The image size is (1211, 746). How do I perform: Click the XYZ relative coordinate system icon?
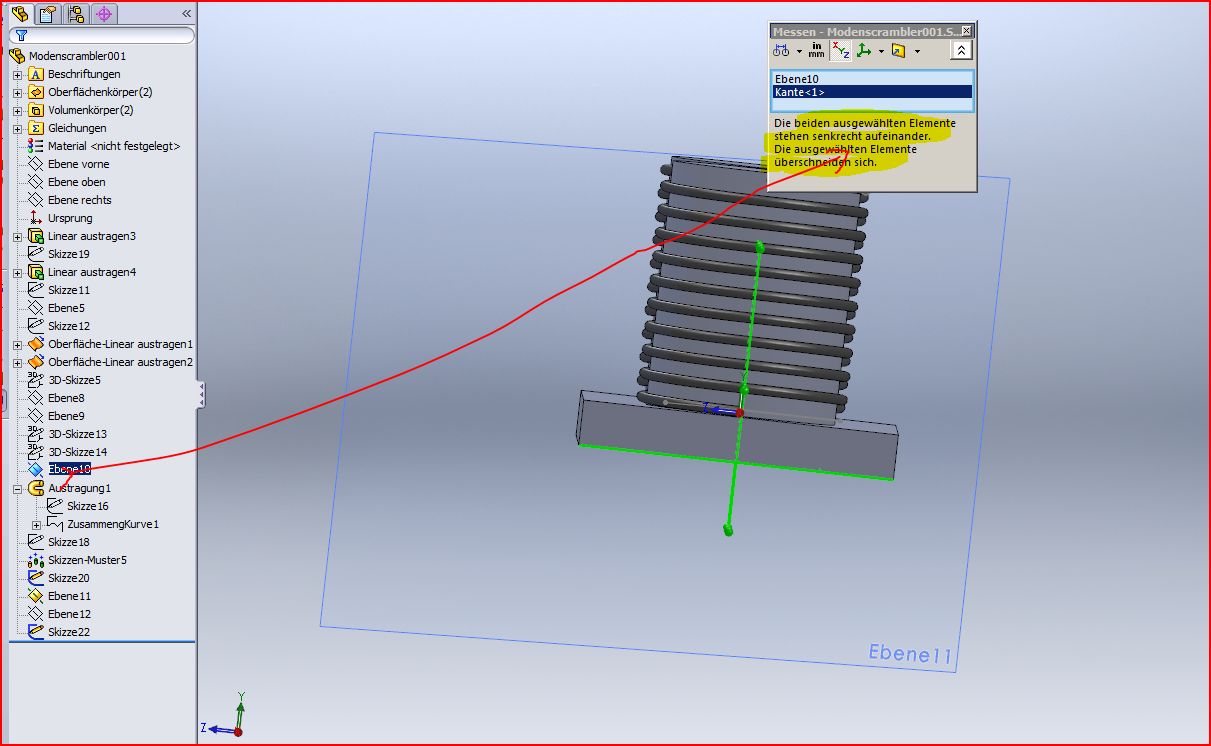[865, 51]
